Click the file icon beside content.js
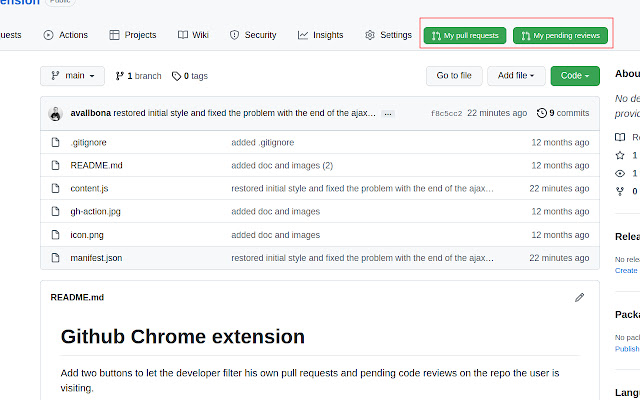The width and height of the screenshot is (640, 400). tap(56, 188)
